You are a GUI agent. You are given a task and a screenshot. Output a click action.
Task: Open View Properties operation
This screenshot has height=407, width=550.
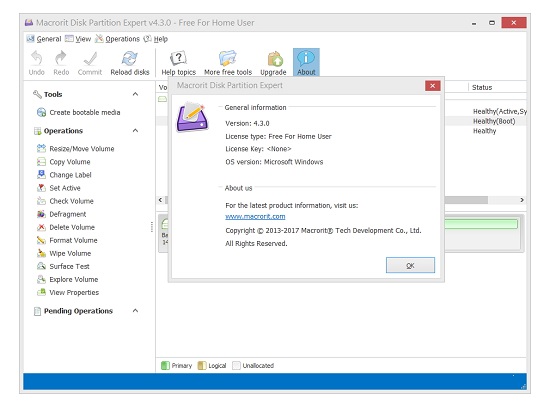click(x=68, y=293)
